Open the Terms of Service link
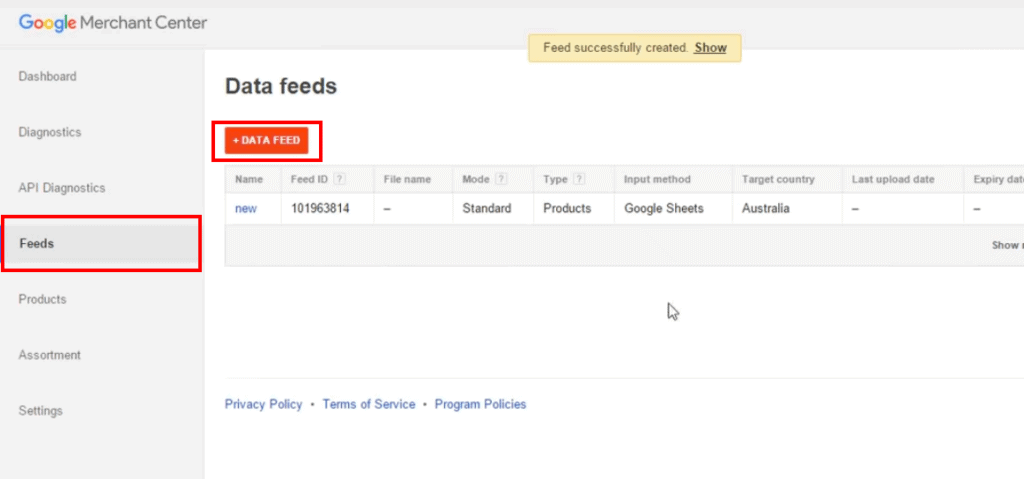Viewport: 1024px width, 479px height. point(369,405)
